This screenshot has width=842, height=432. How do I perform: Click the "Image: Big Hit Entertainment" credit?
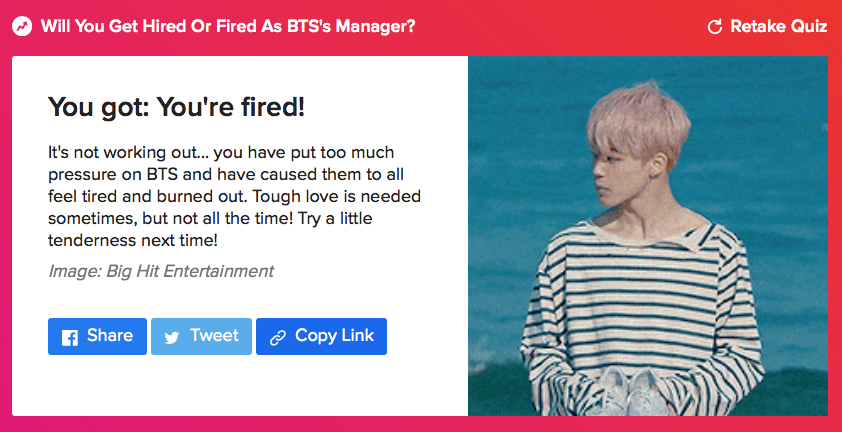pos(161,271)
